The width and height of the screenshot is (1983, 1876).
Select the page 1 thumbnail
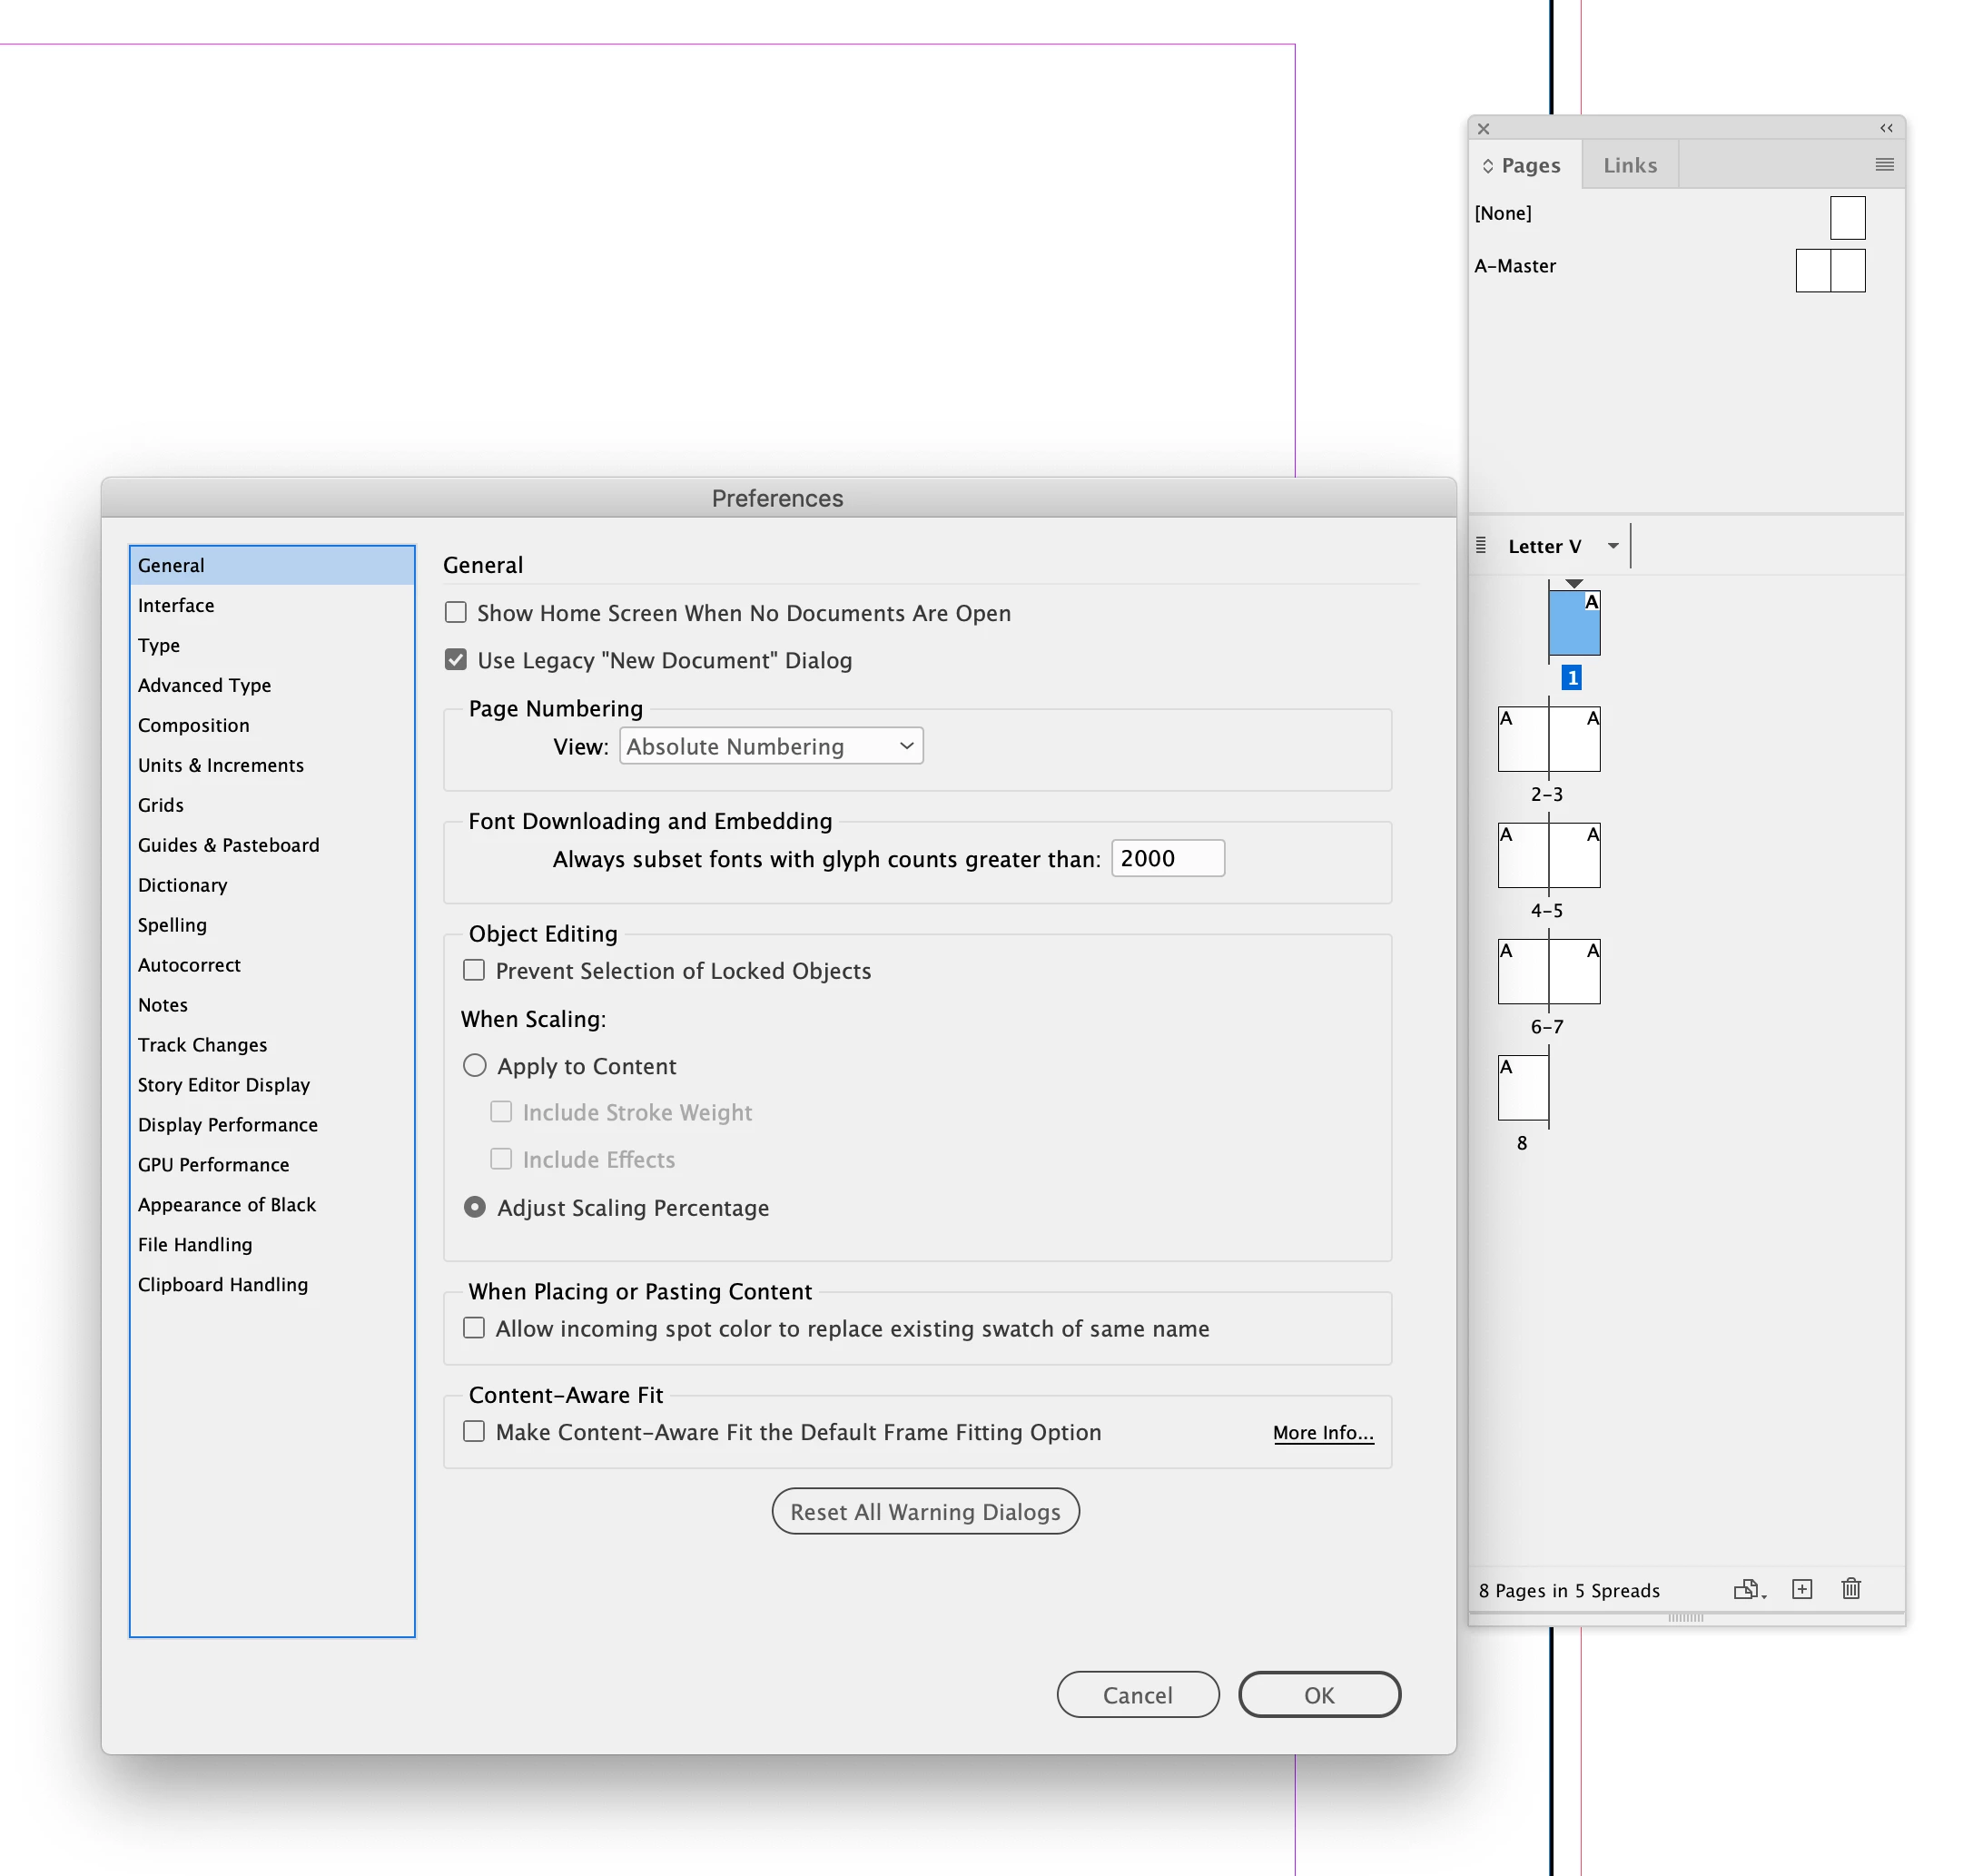[1574, 624]
